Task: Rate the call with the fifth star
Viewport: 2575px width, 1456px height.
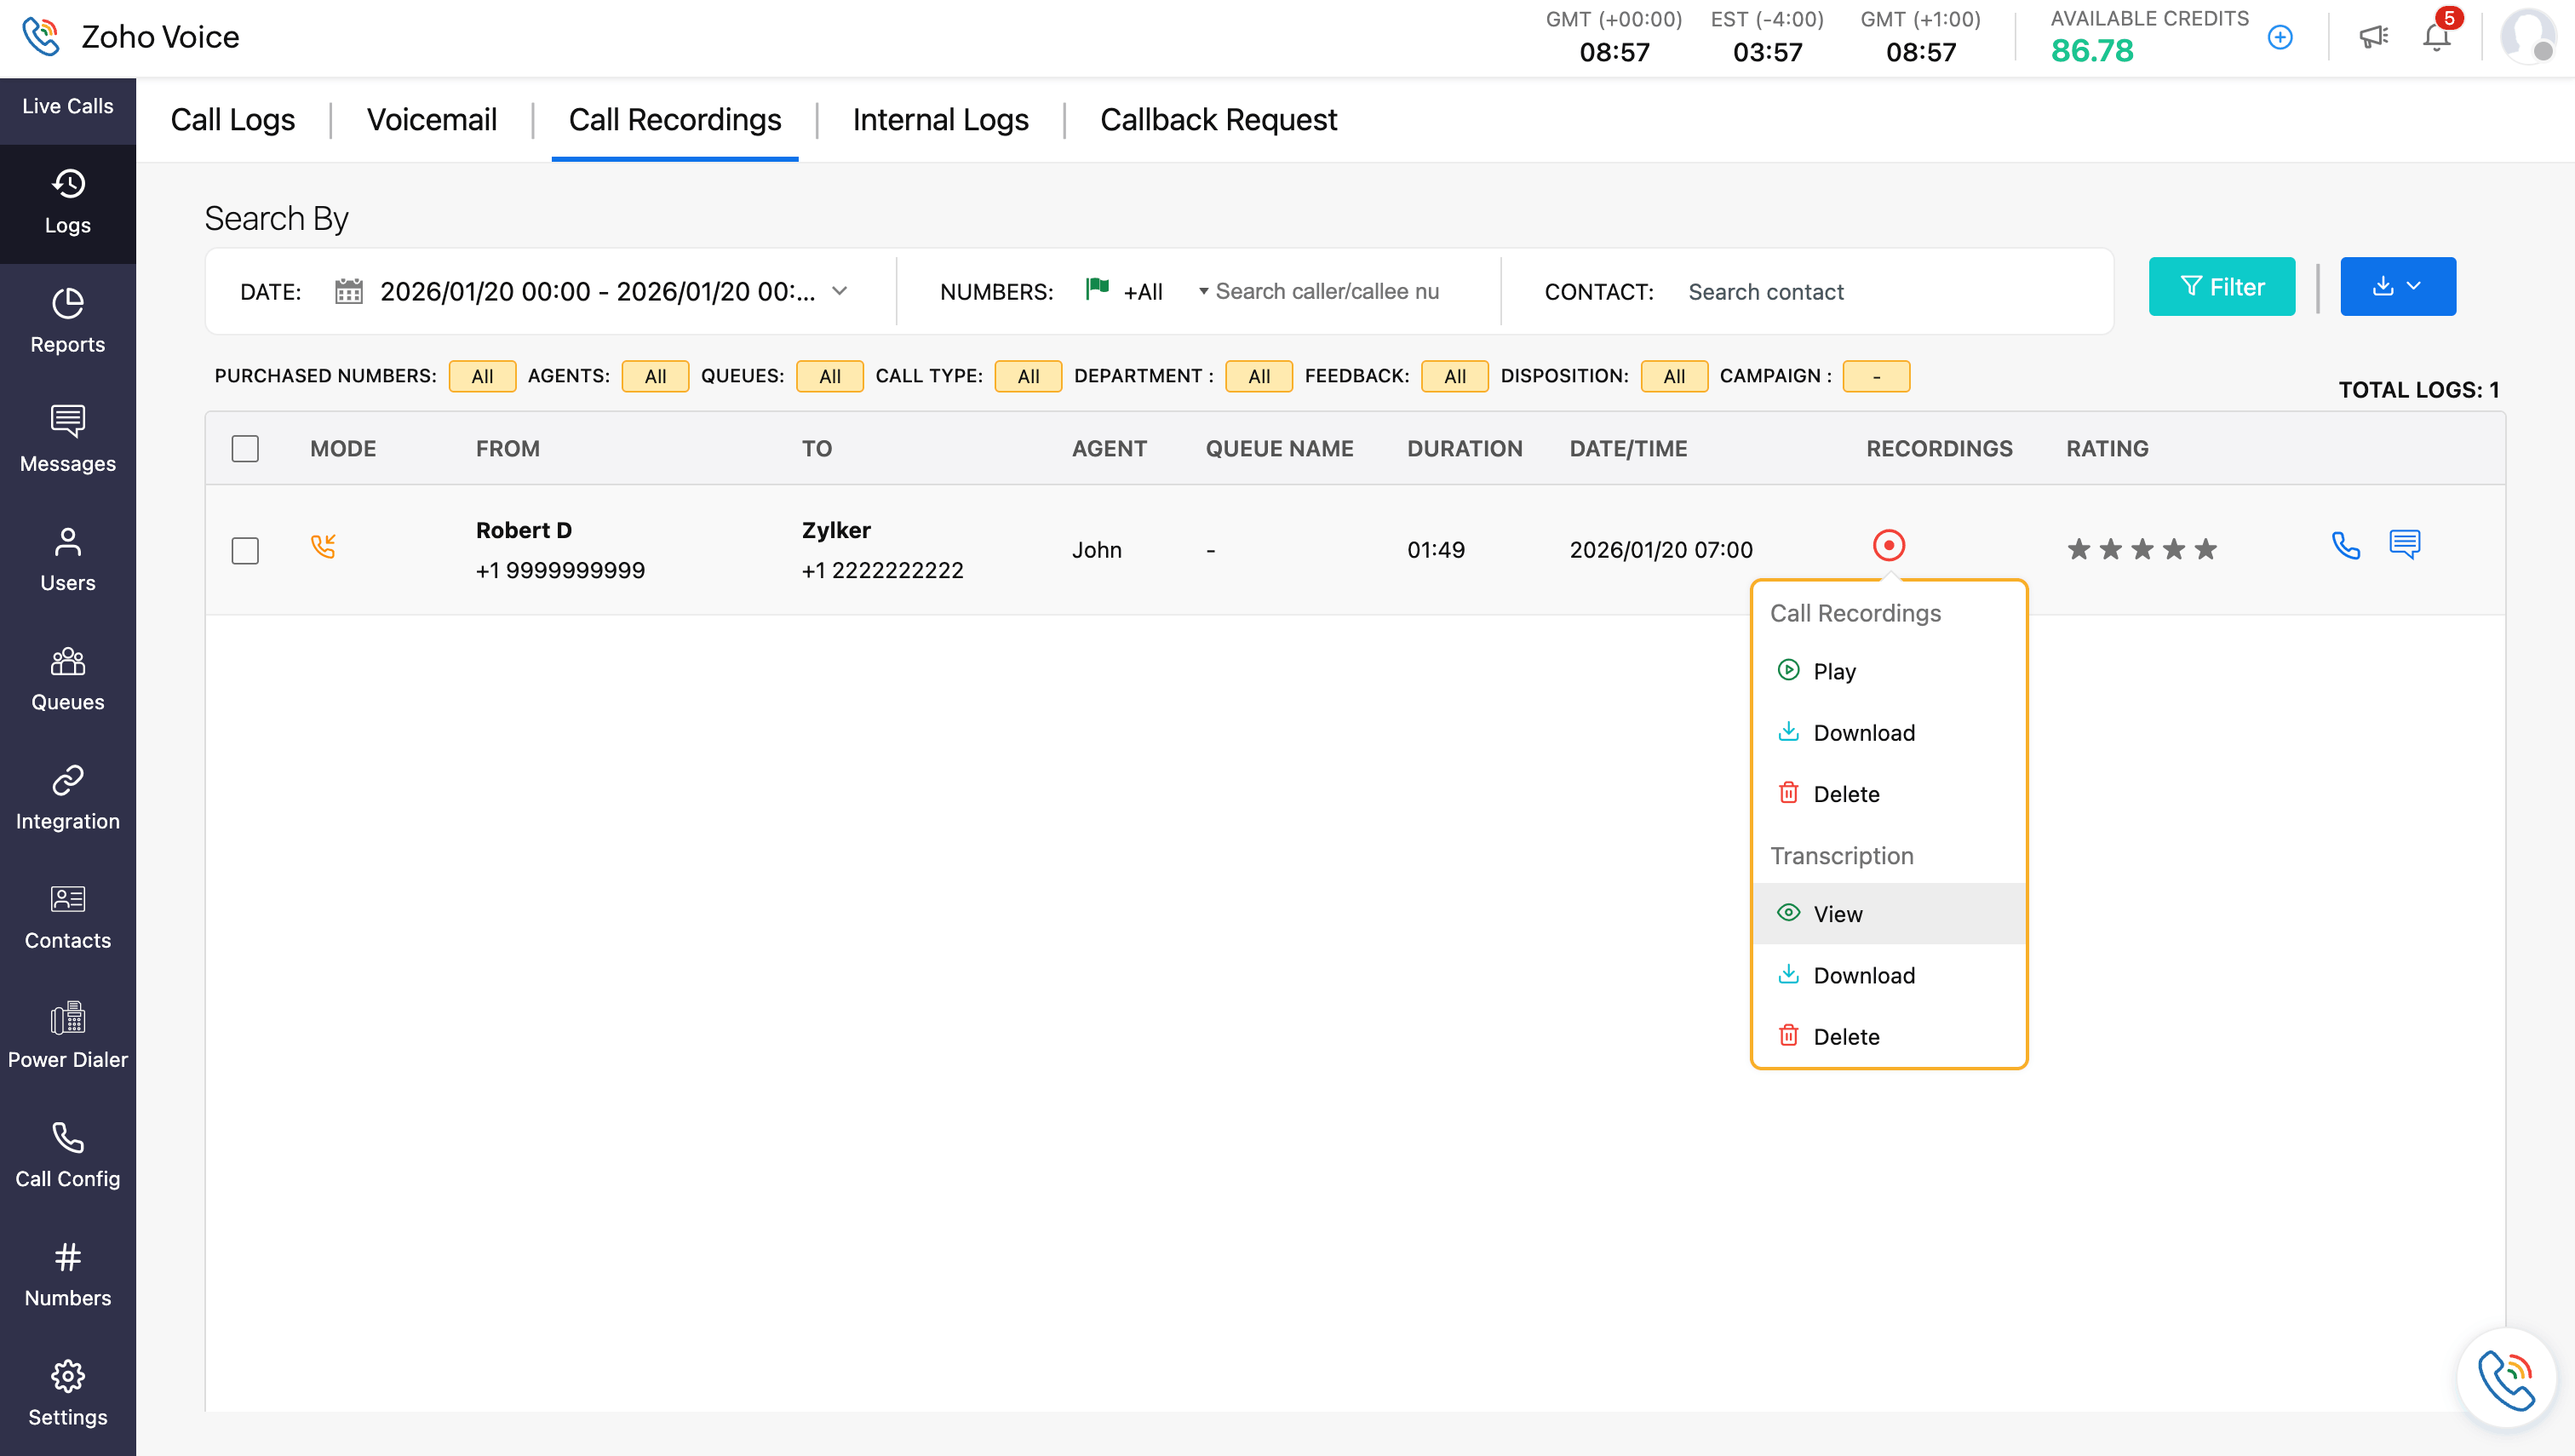Action: click(x=2205, y=549)
